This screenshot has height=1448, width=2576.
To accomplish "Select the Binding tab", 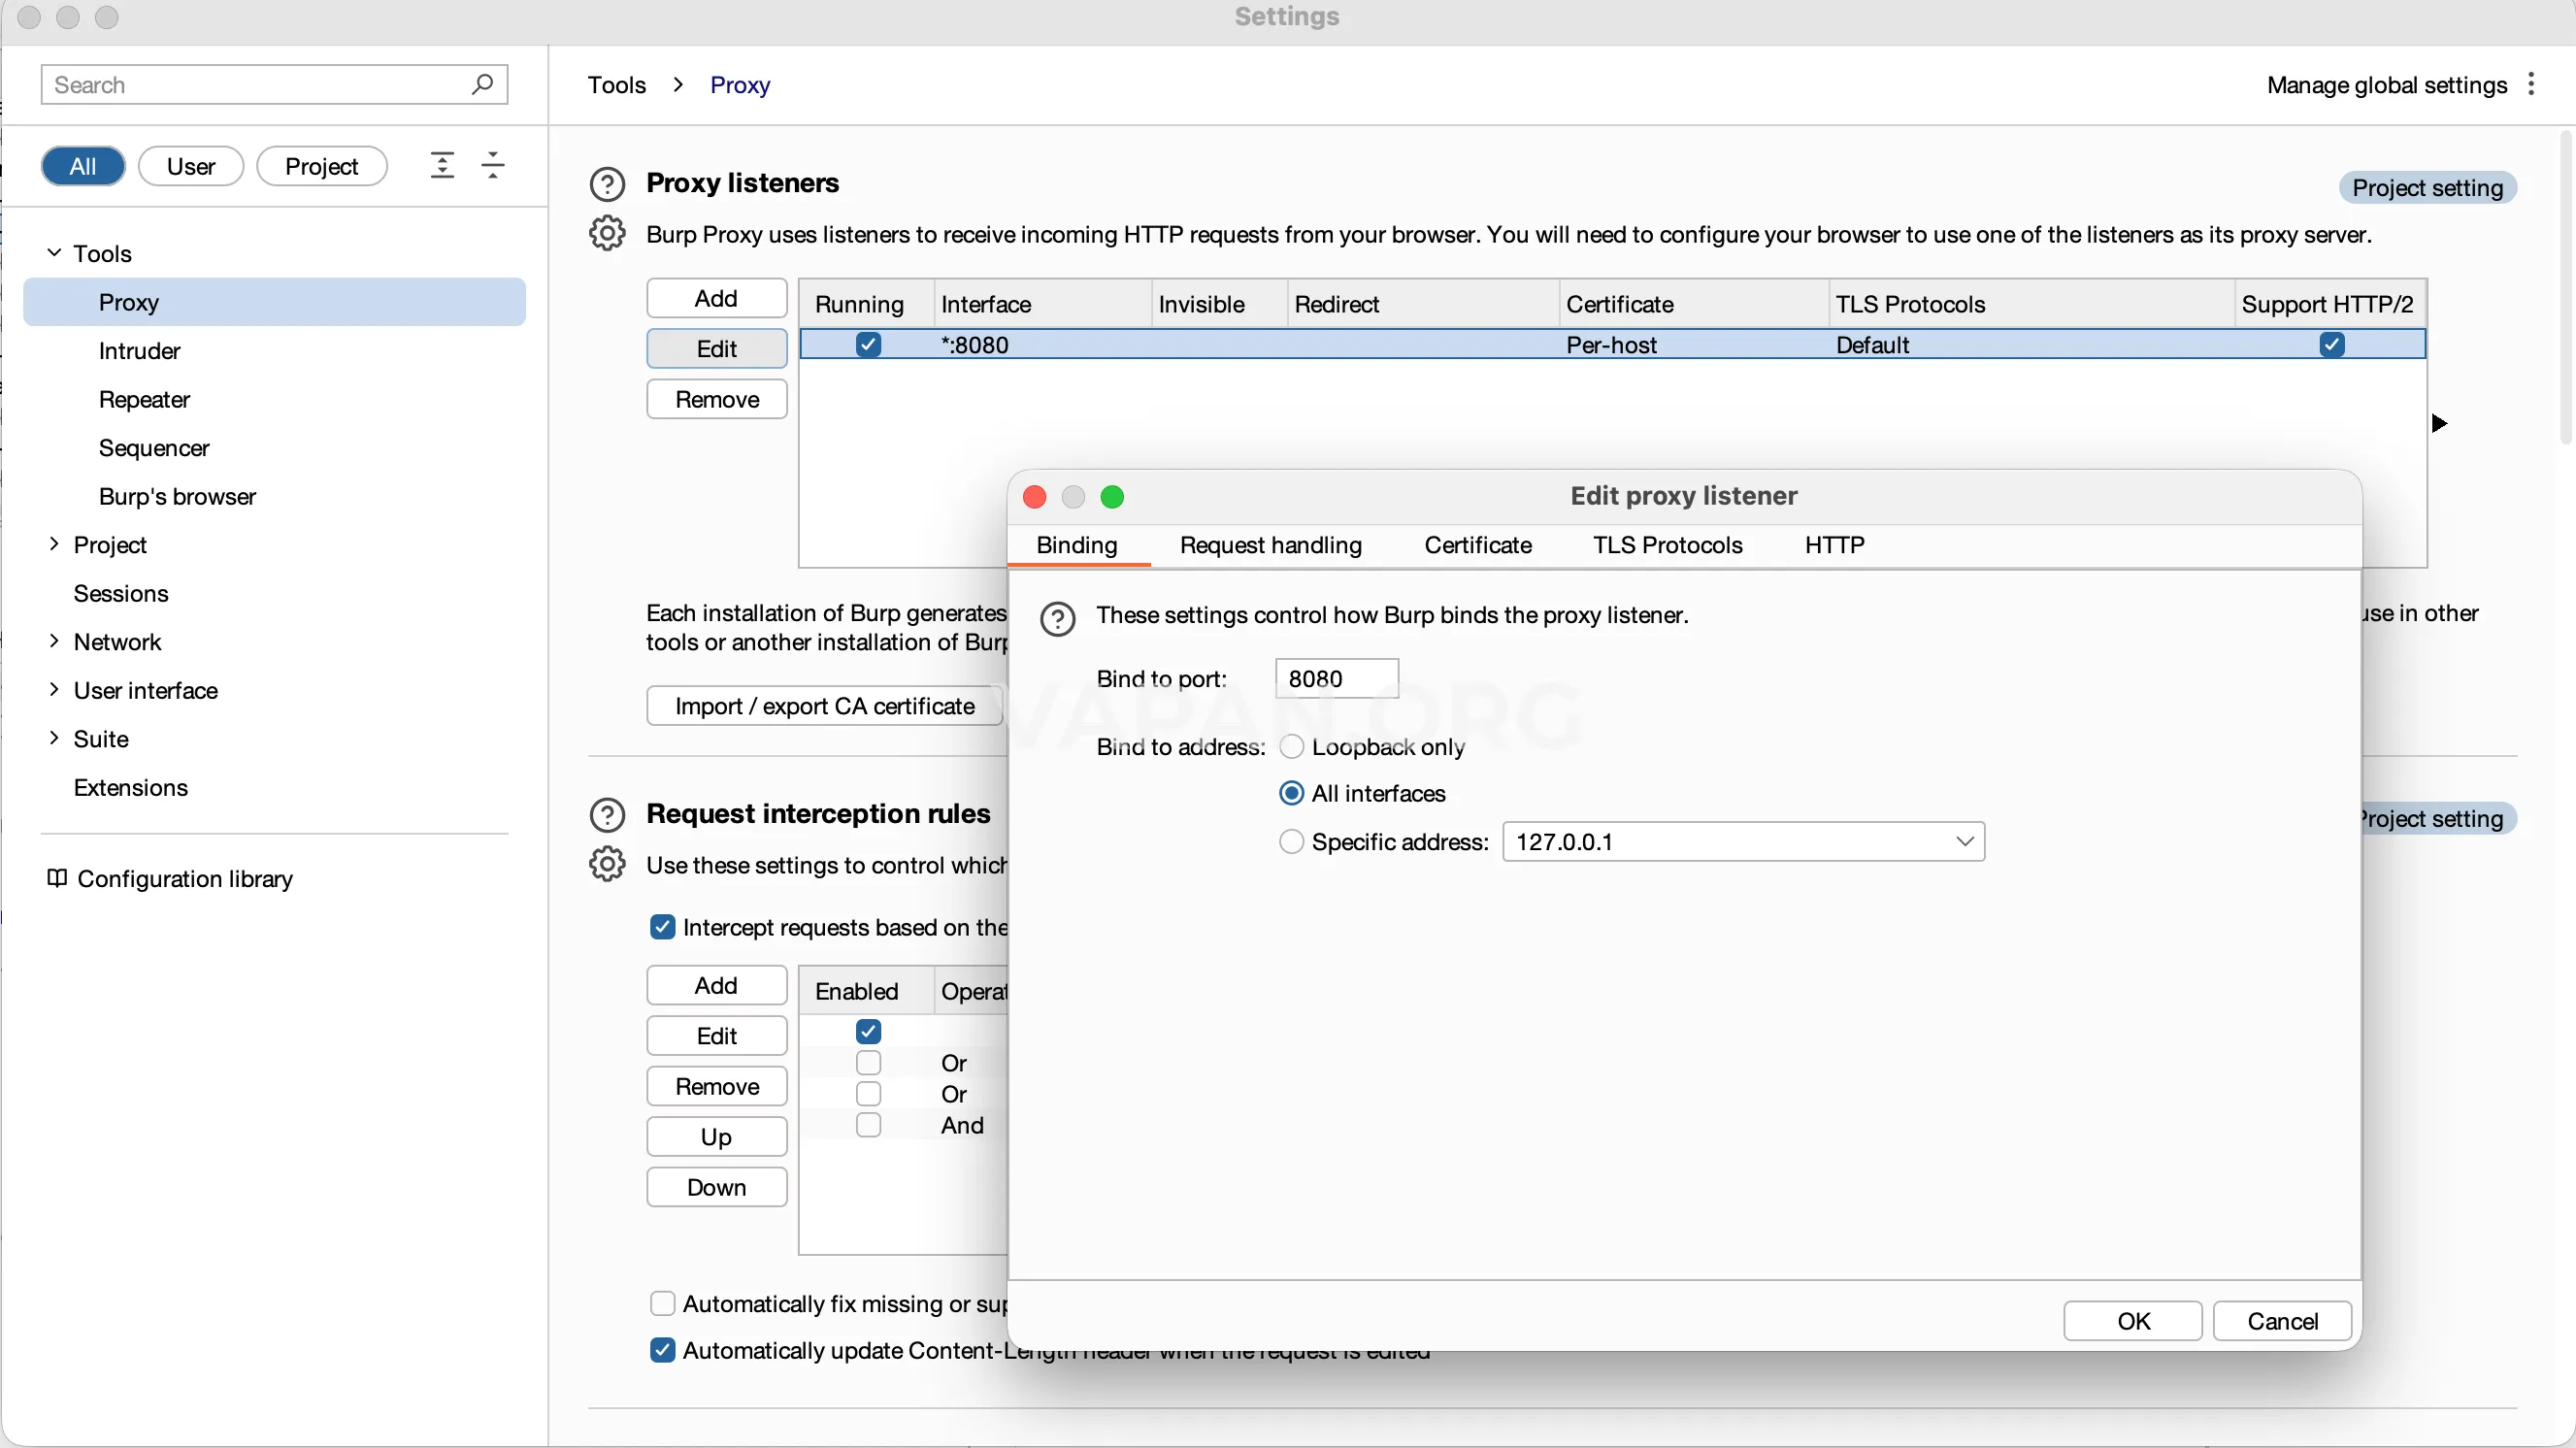I will [x=1077, y=545].
